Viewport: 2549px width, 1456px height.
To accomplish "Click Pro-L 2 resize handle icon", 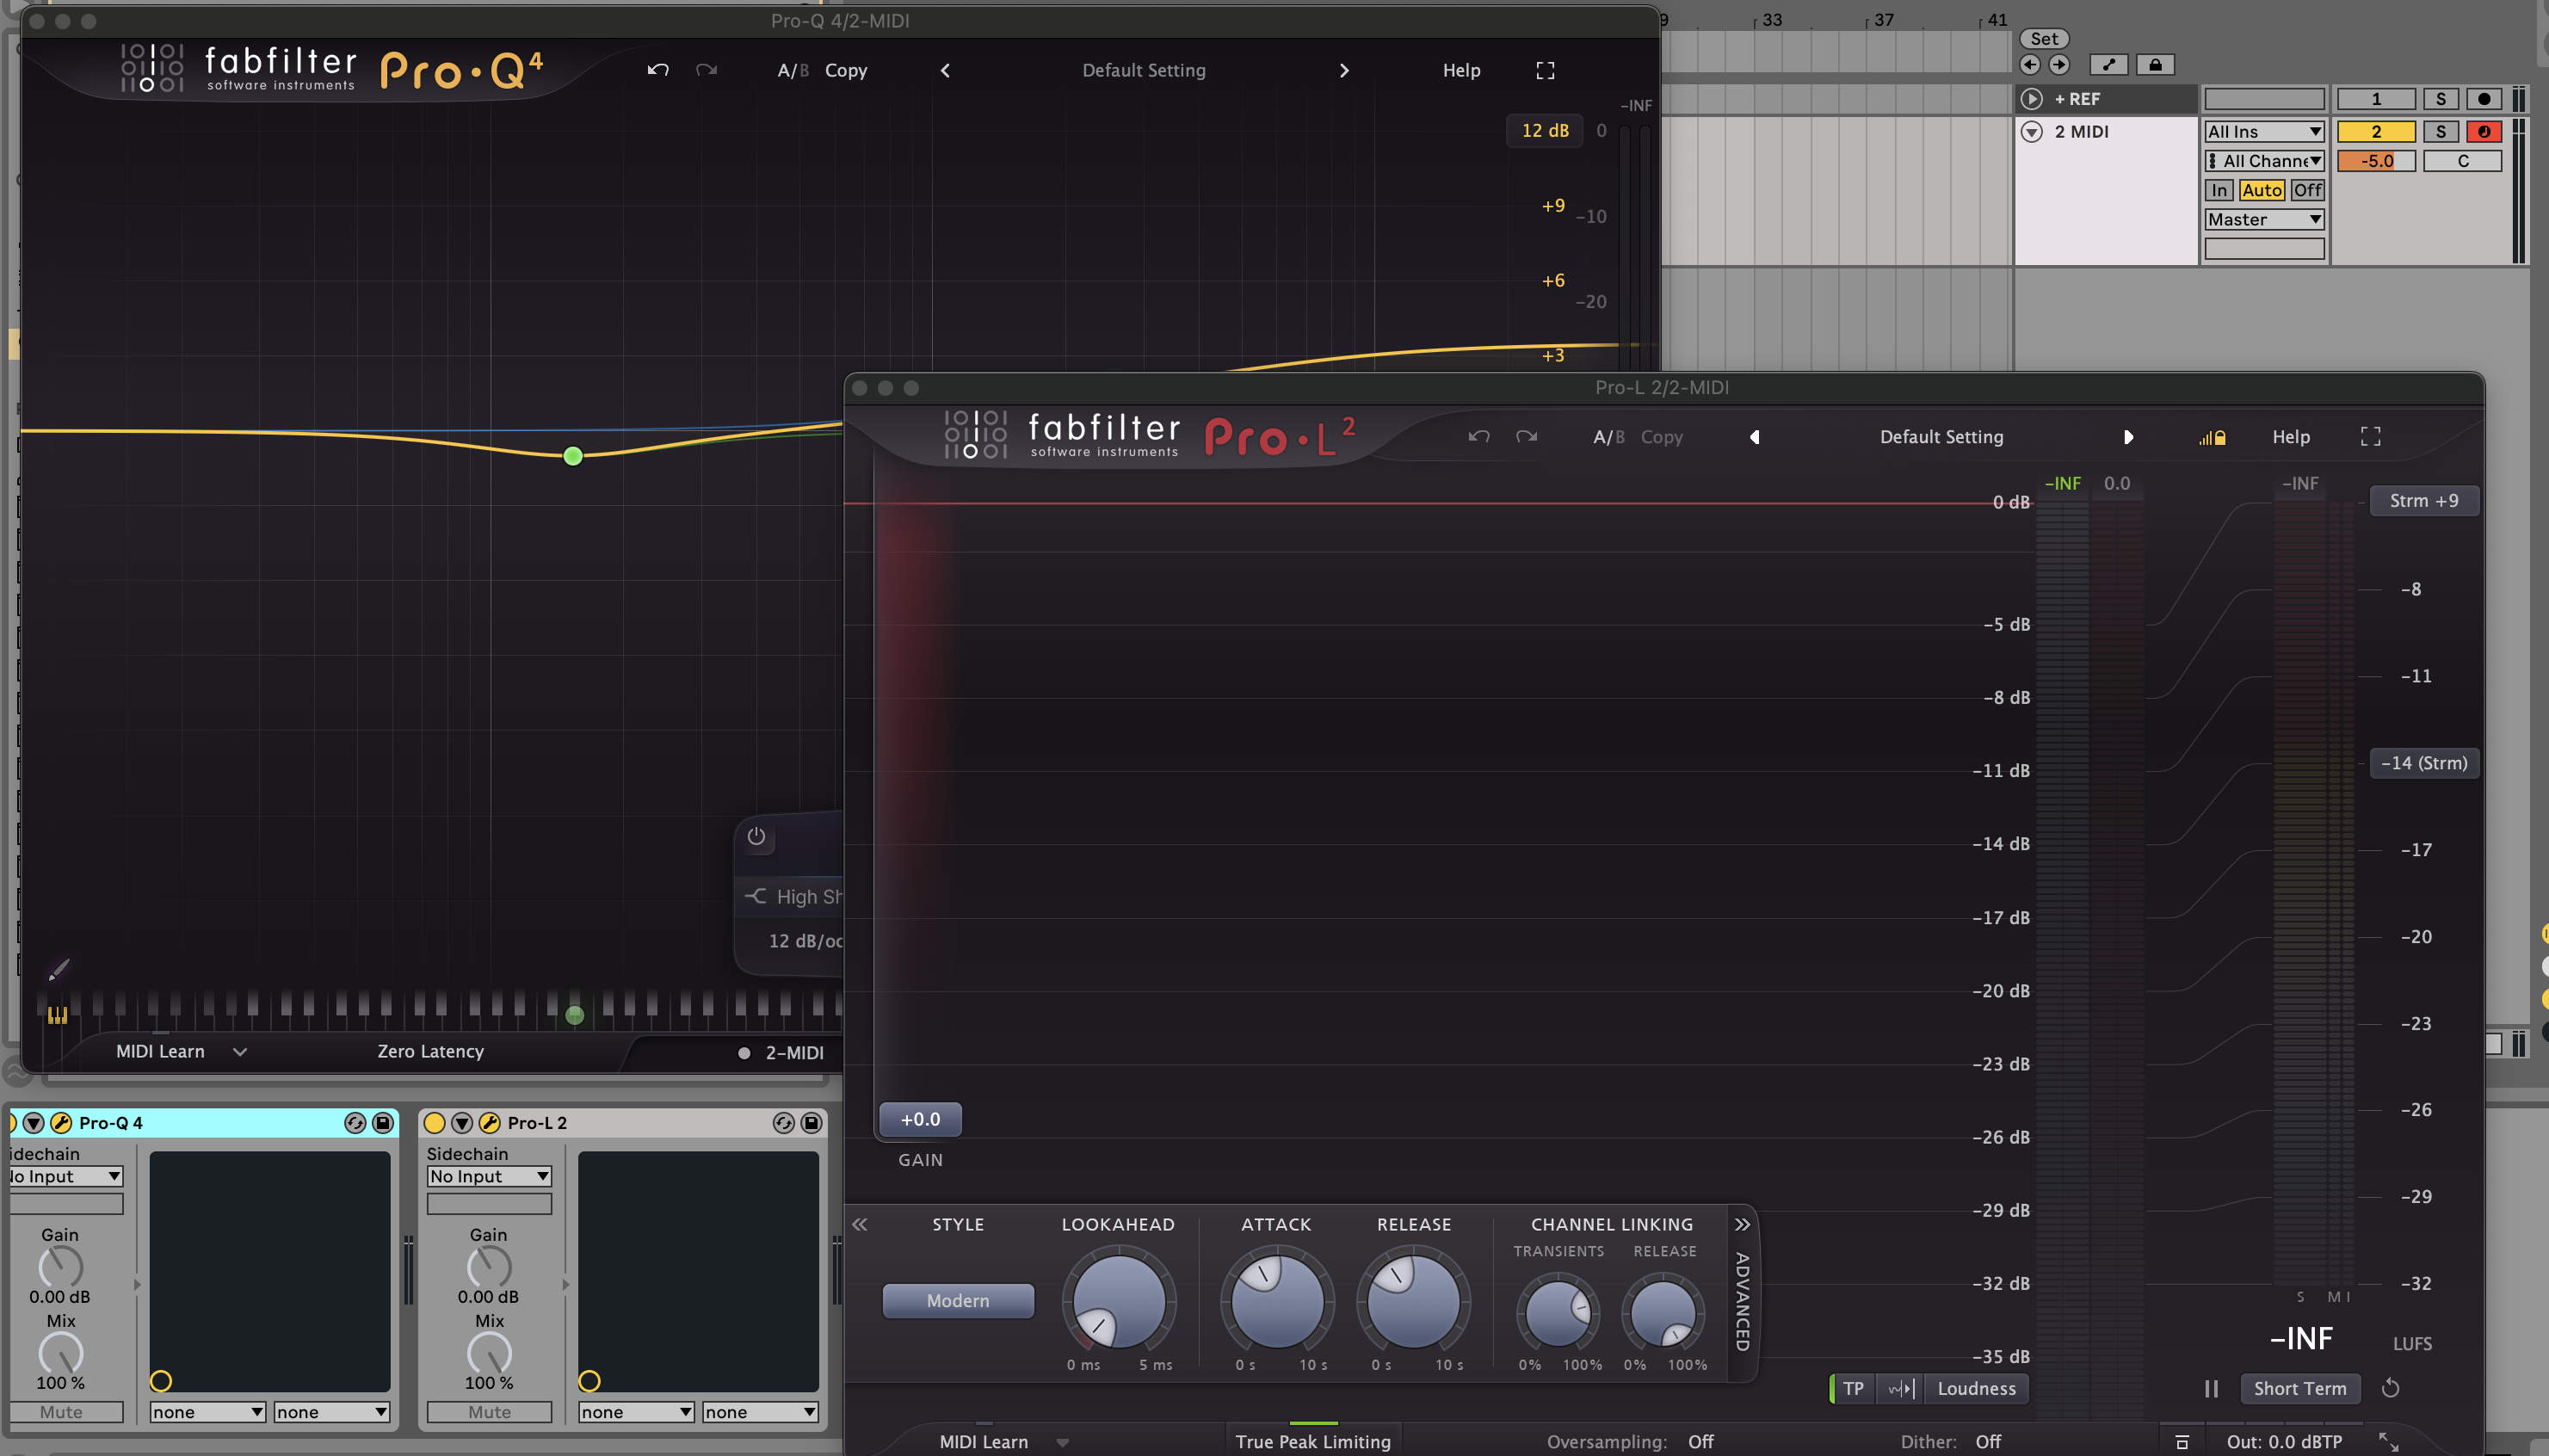I will pyautogui.click(x=2388, y=1441).
